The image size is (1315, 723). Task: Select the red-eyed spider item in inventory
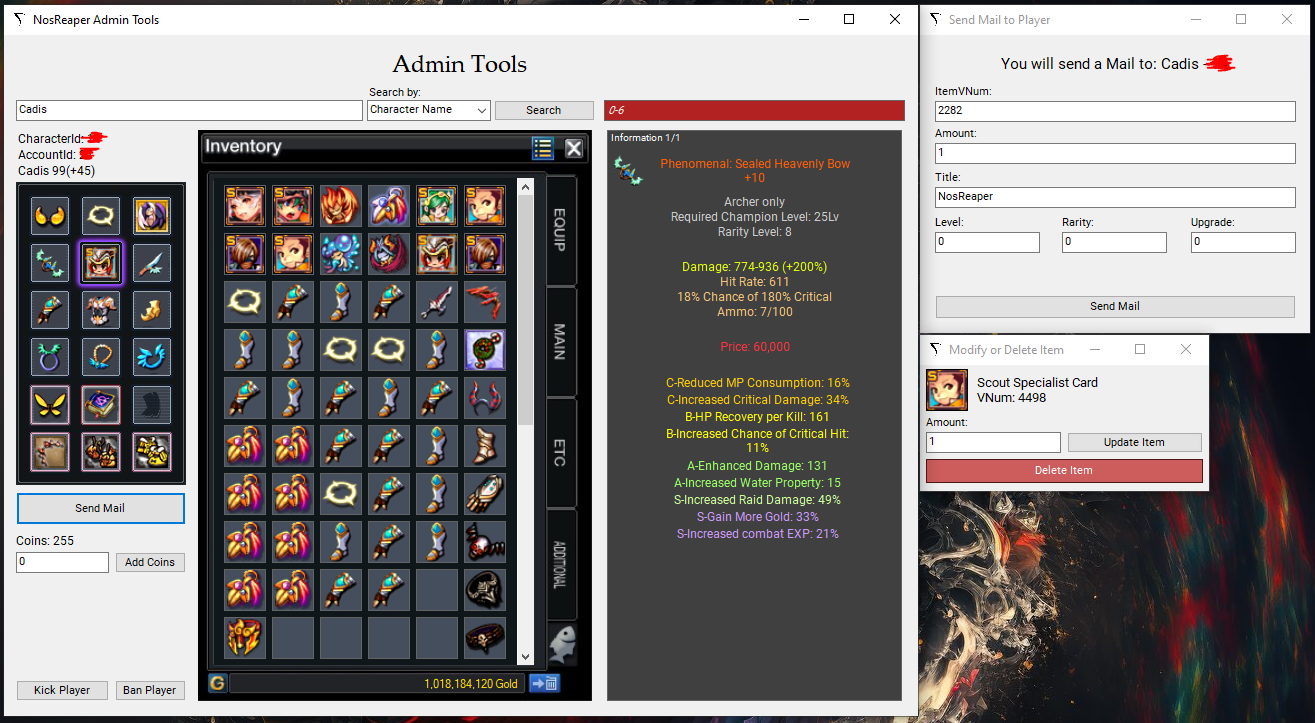point(485,541)
